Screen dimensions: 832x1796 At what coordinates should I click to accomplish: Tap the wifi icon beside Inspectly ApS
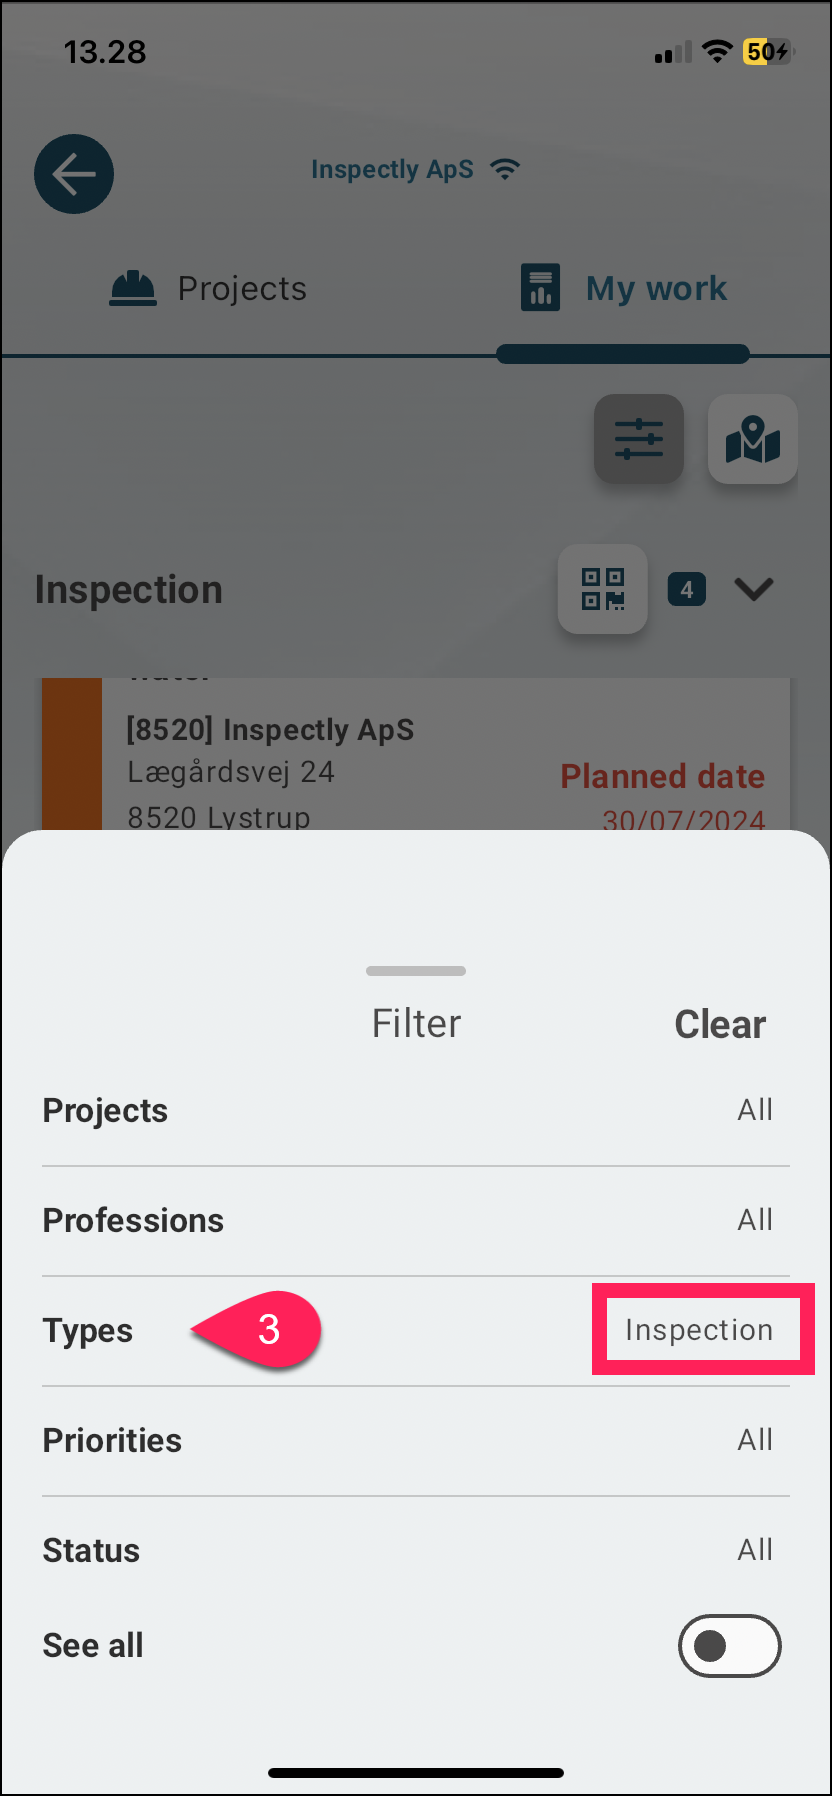coord(505,169)
